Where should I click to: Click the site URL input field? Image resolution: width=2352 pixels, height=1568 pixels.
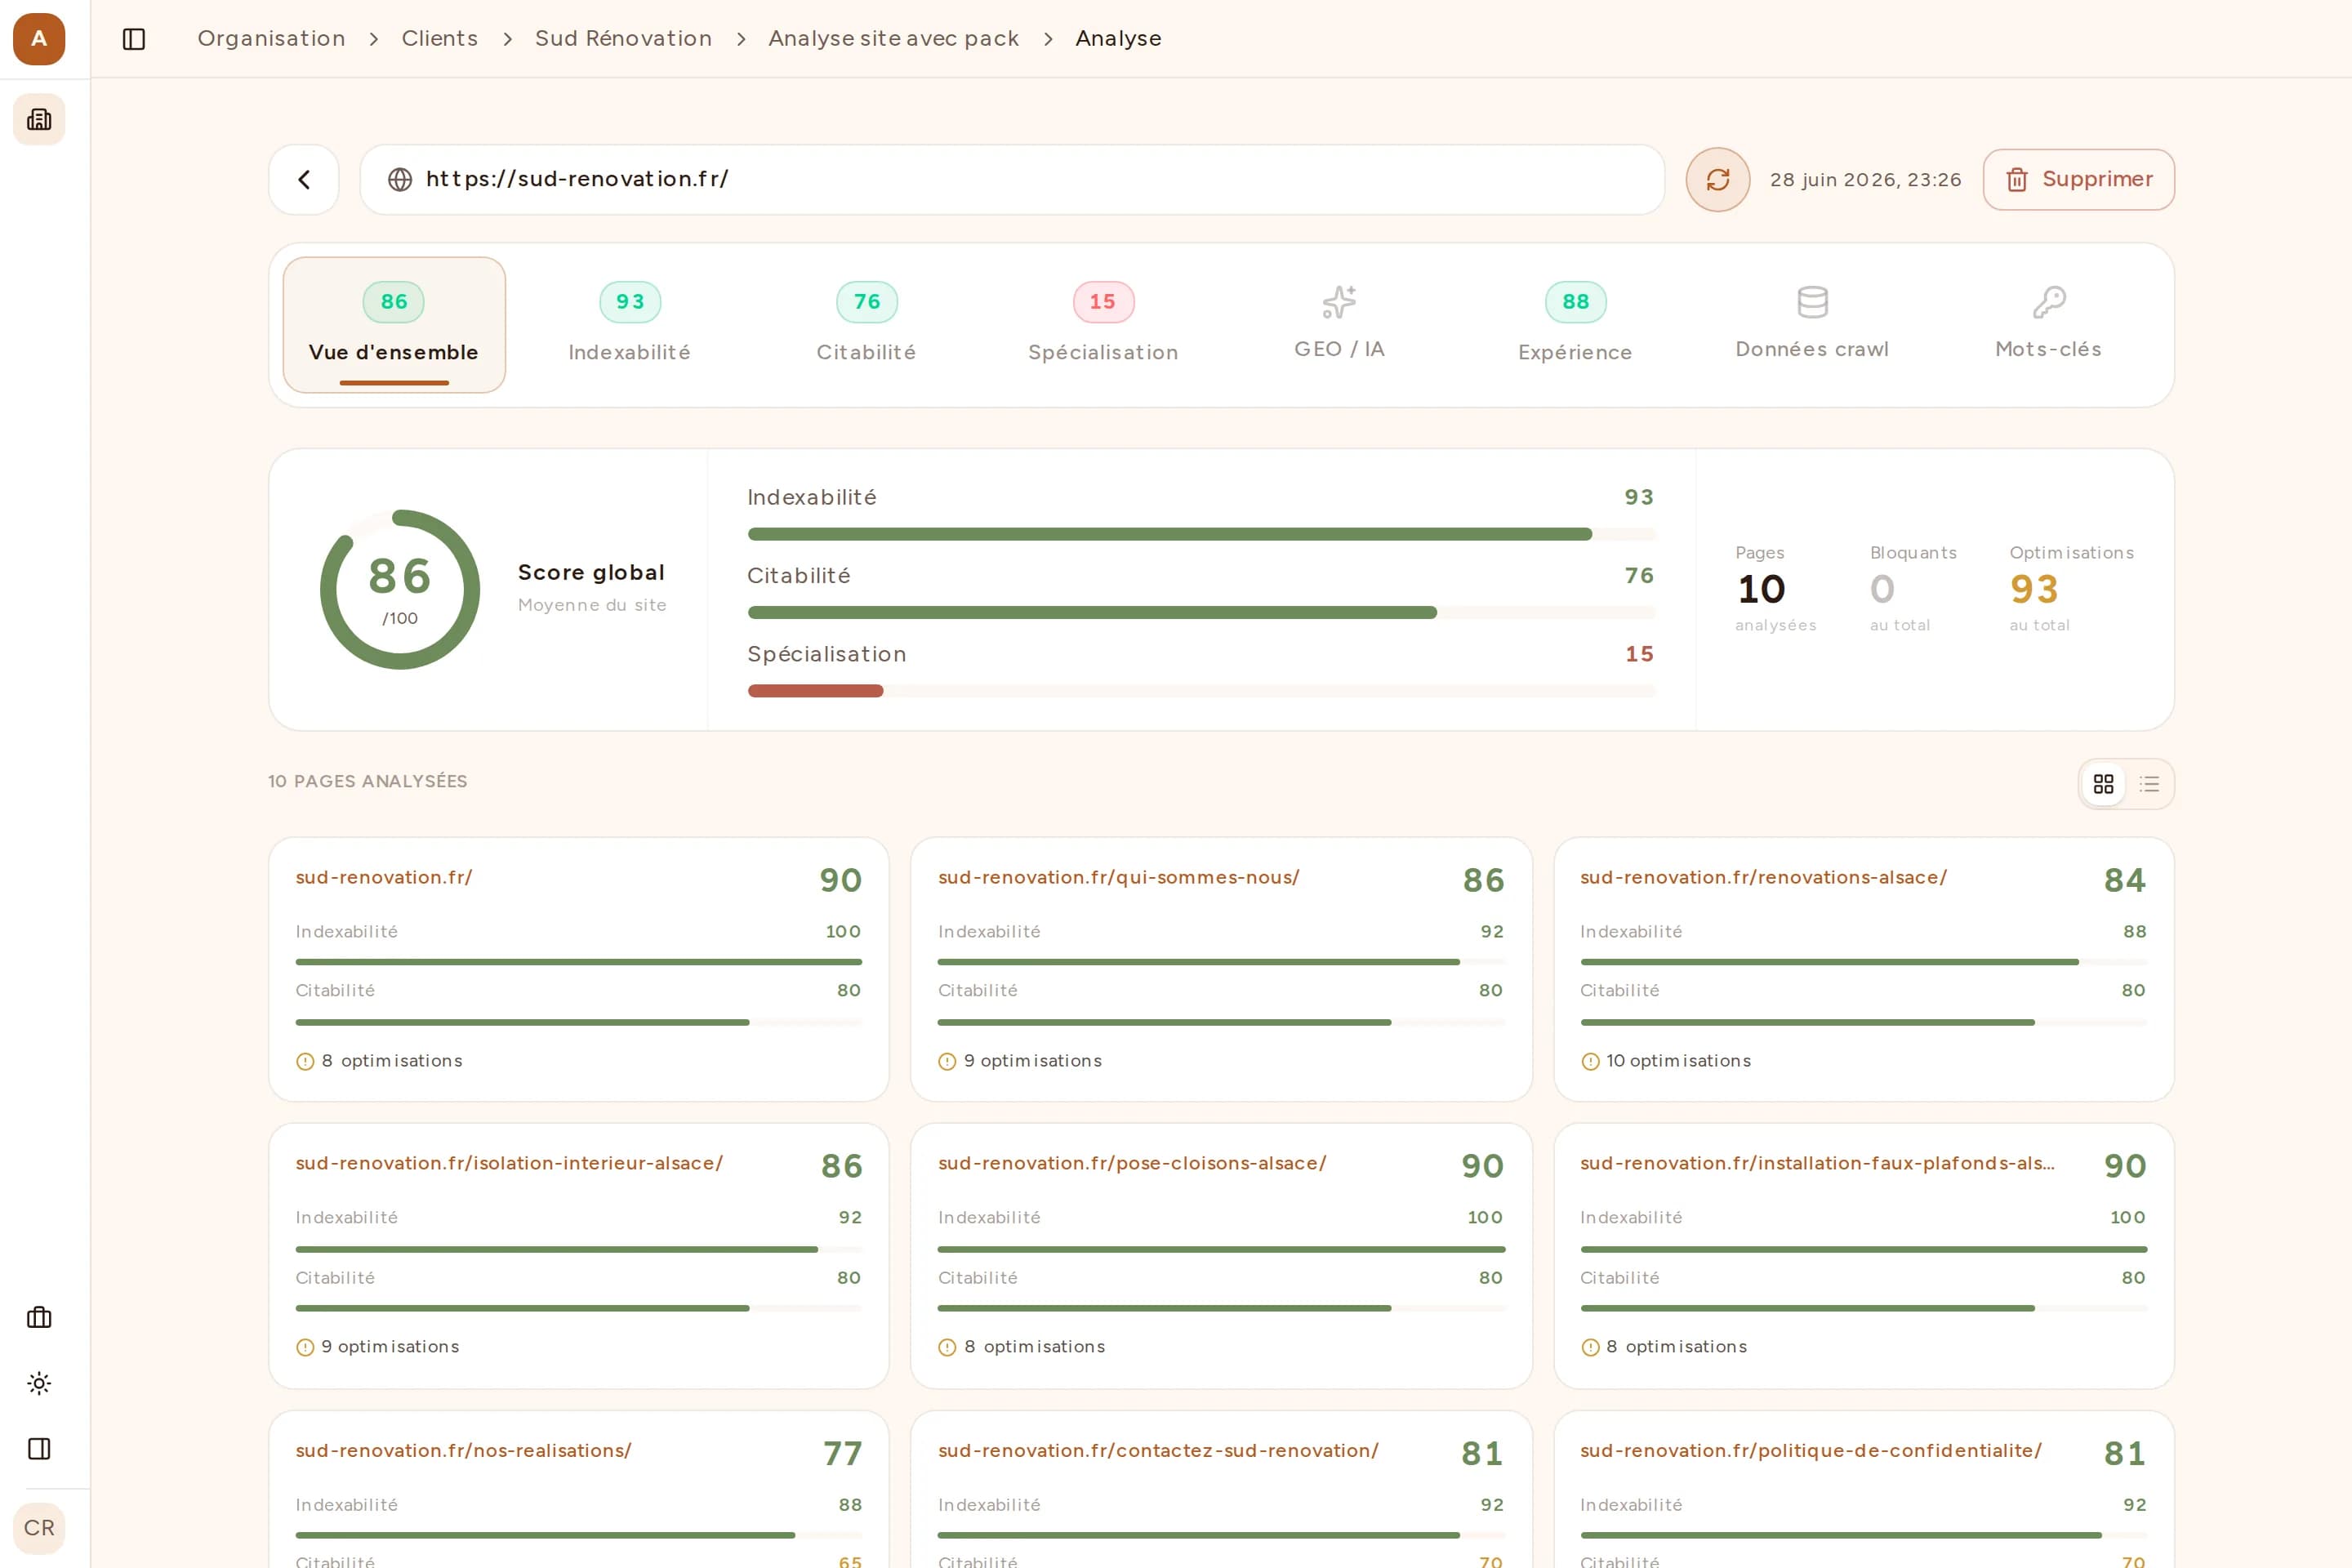pyautogui.click(x=1012, y=179)
